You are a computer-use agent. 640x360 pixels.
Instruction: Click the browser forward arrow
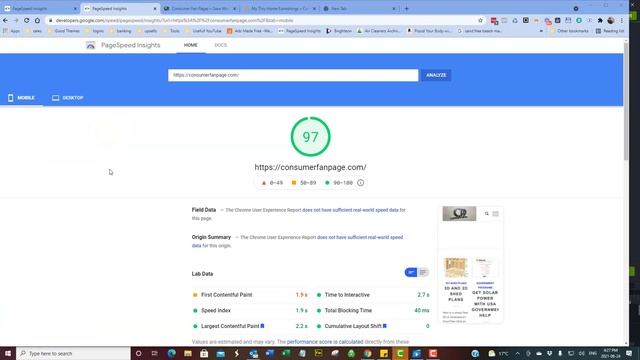(16, 20)
